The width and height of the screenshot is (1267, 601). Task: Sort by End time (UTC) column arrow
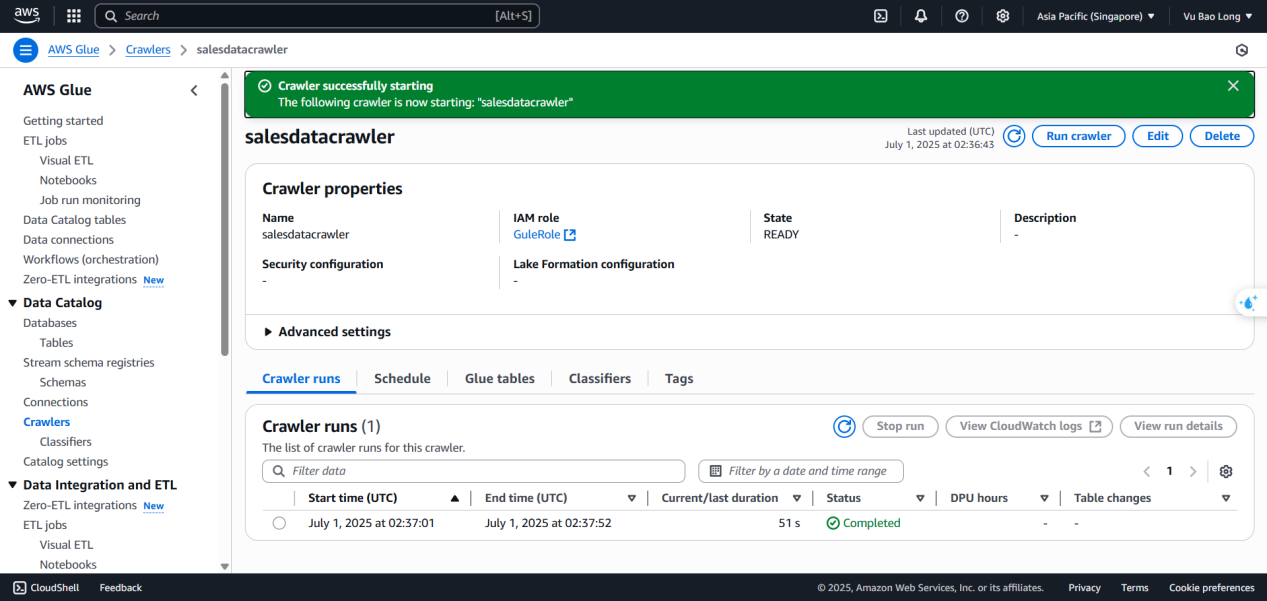tap(631, 498)
